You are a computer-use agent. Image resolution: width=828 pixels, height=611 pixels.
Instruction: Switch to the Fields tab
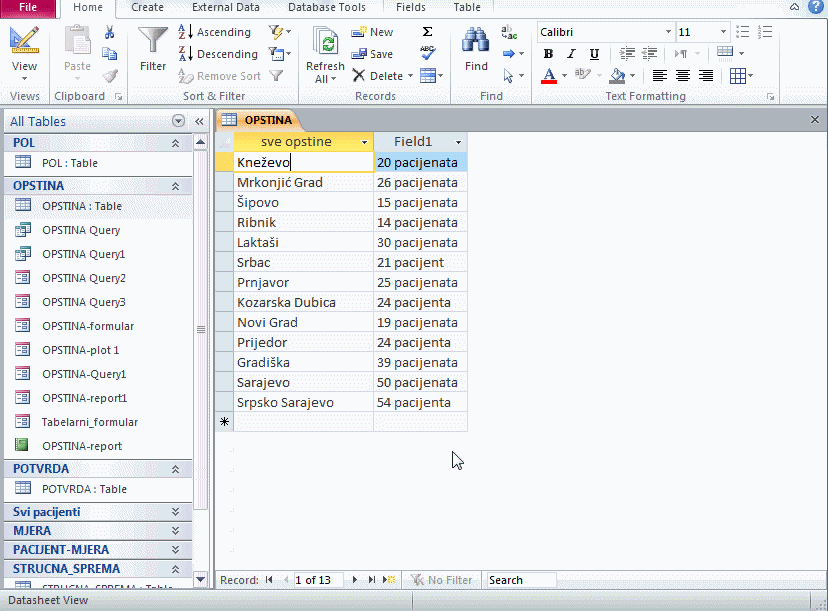coord(411,7)
